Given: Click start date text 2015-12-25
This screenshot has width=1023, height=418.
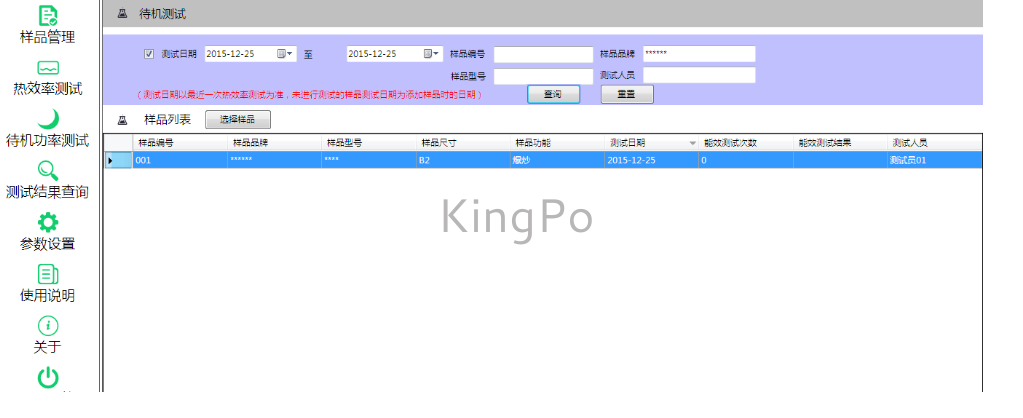Looking at the screenshot, I should 230,54.
